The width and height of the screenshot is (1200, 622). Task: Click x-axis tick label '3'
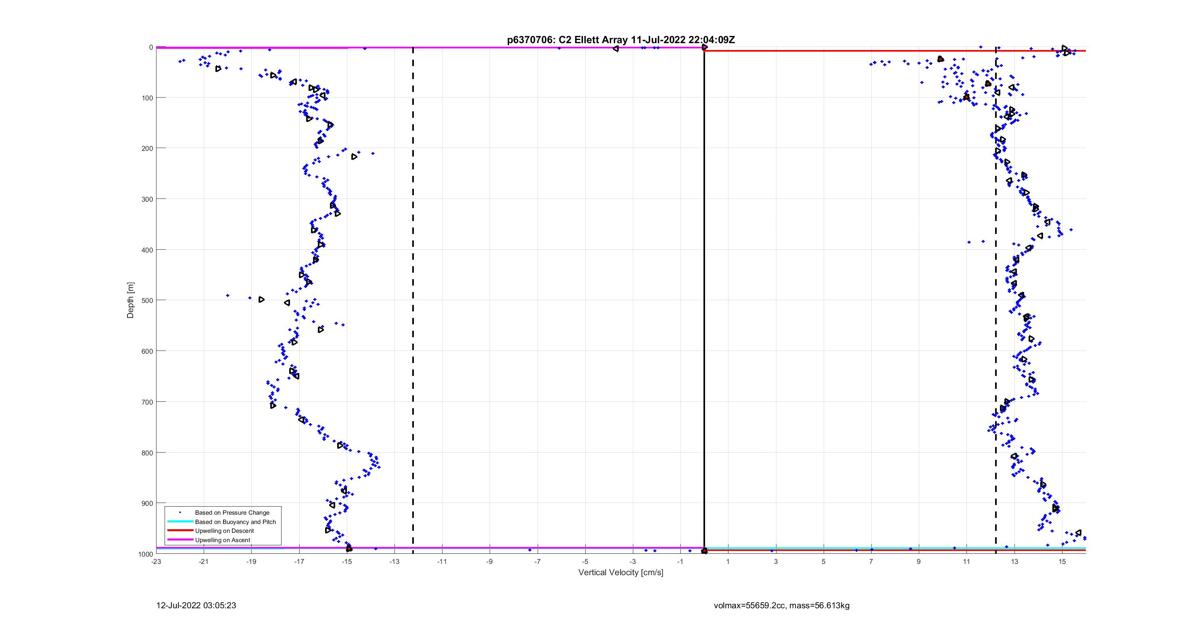click(776, 562)
